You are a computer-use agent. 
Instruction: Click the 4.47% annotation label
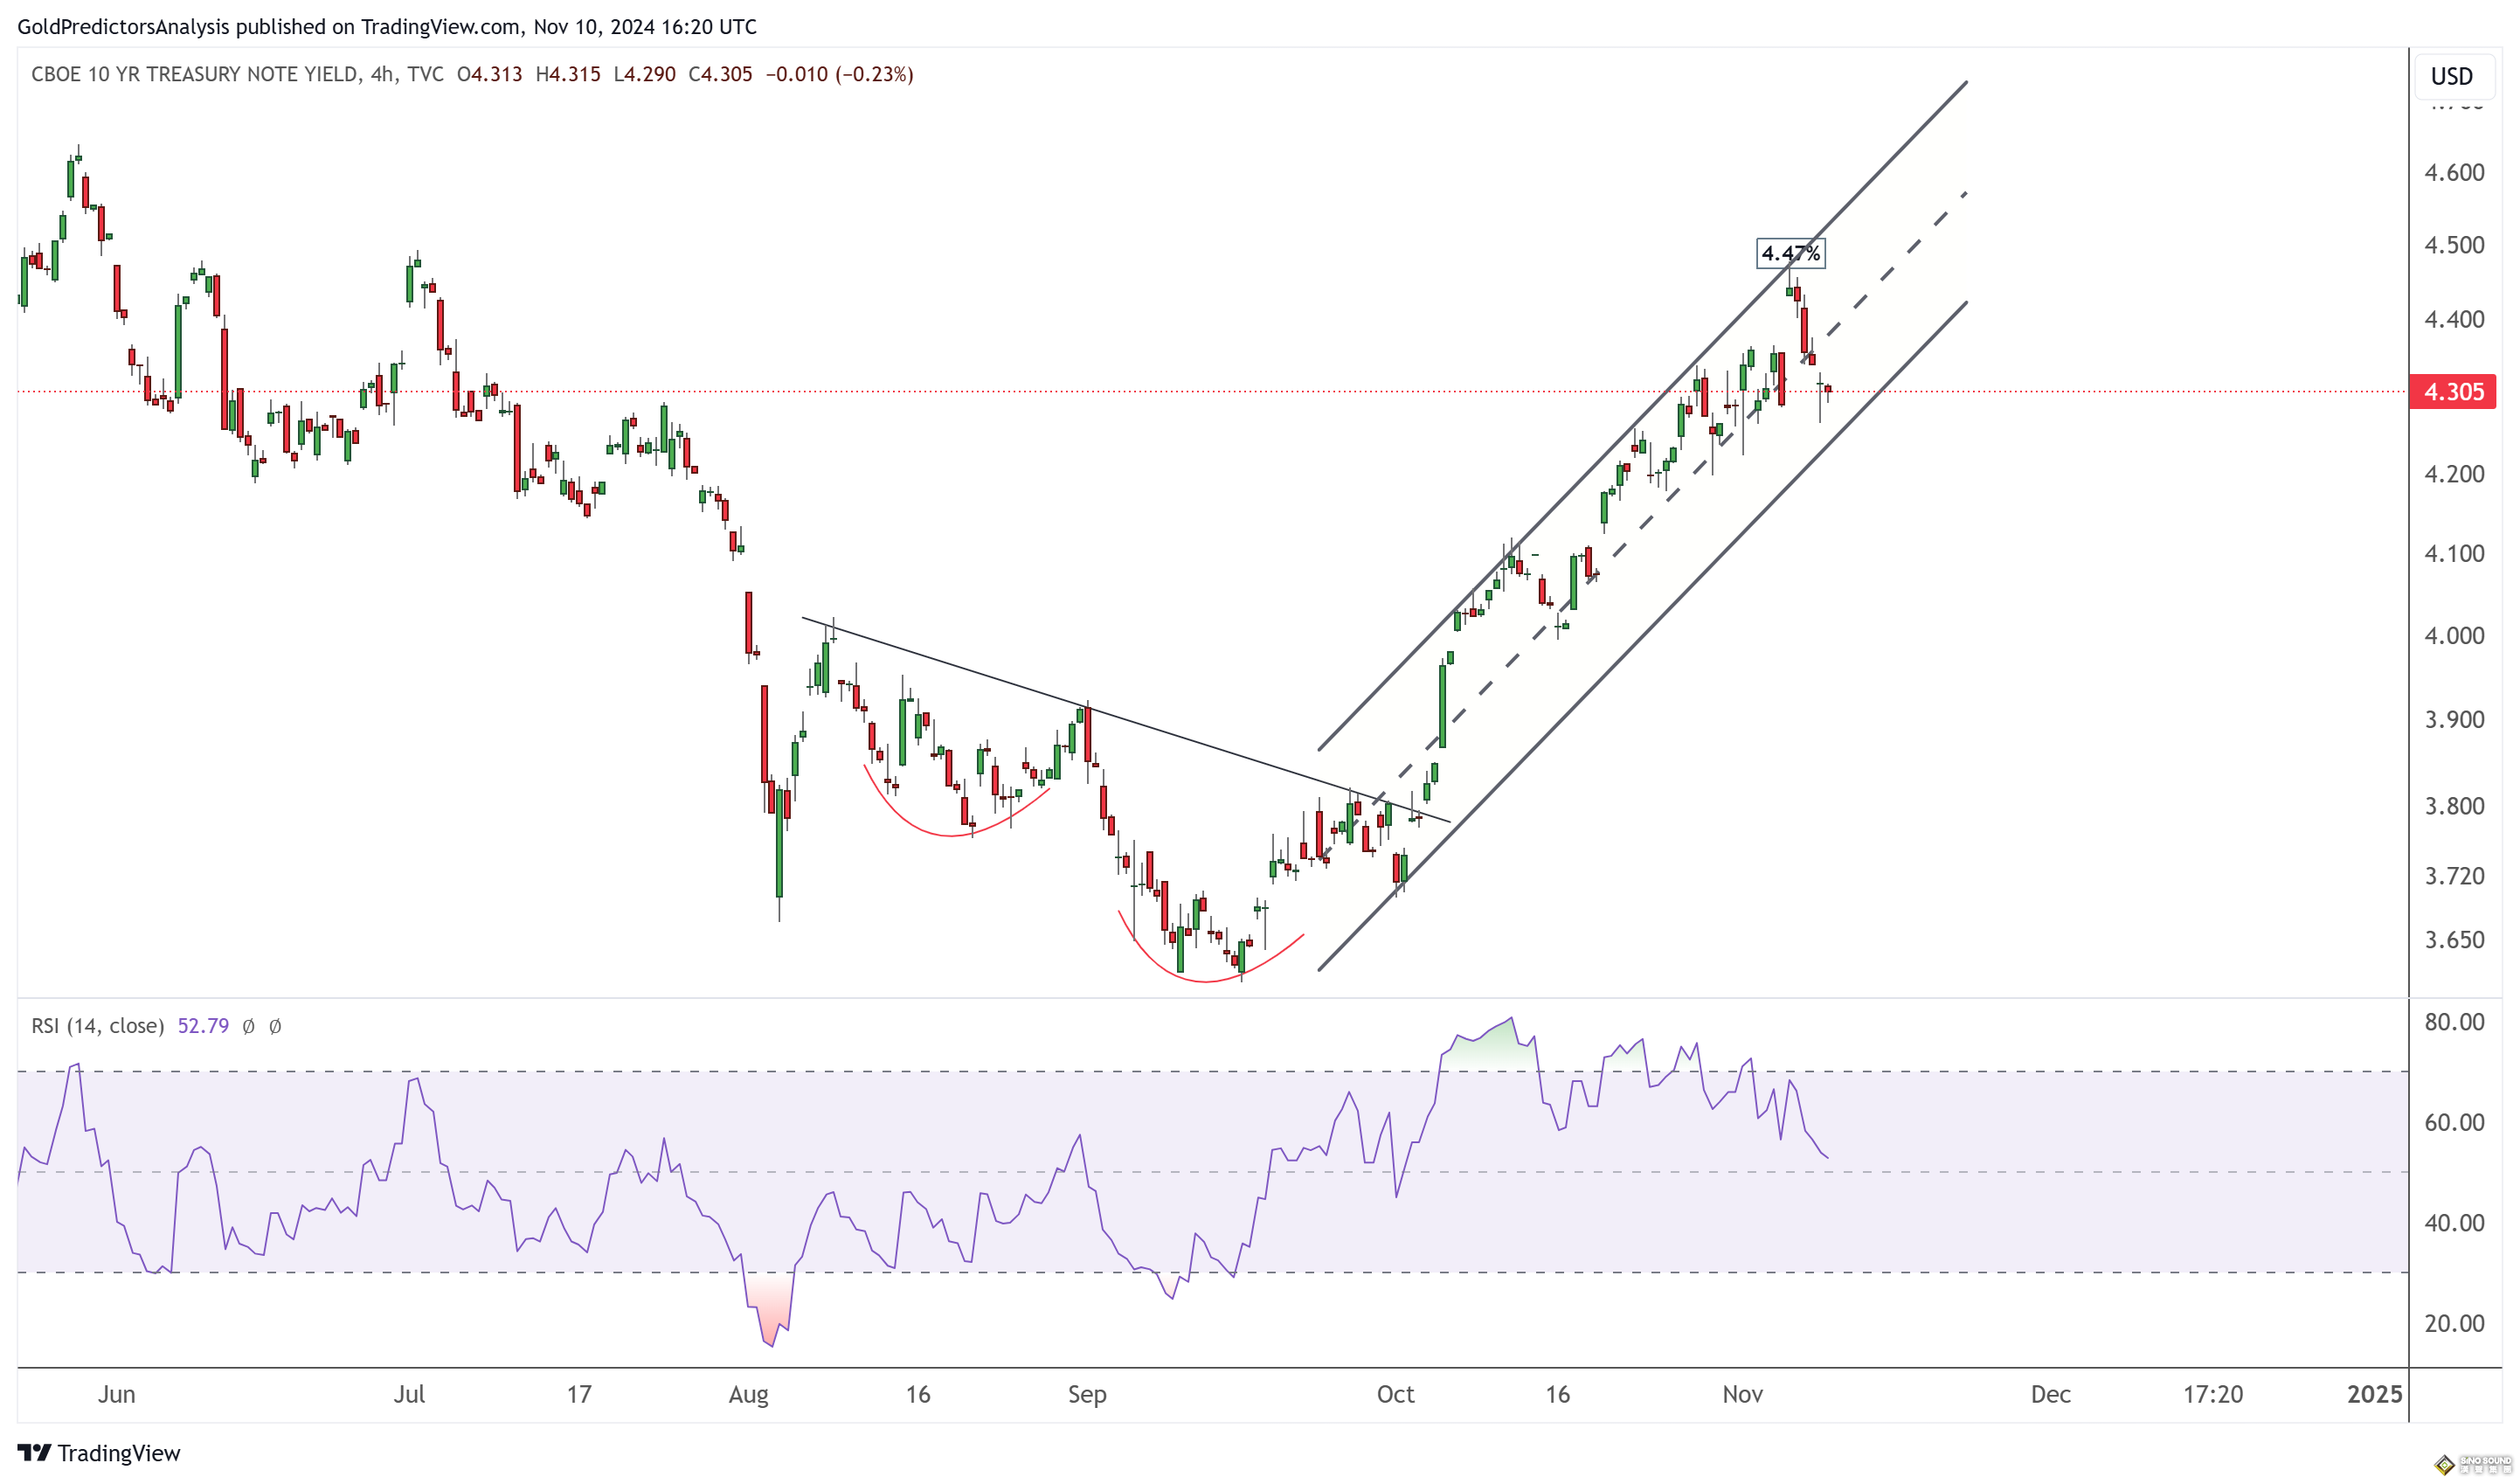1790,253
